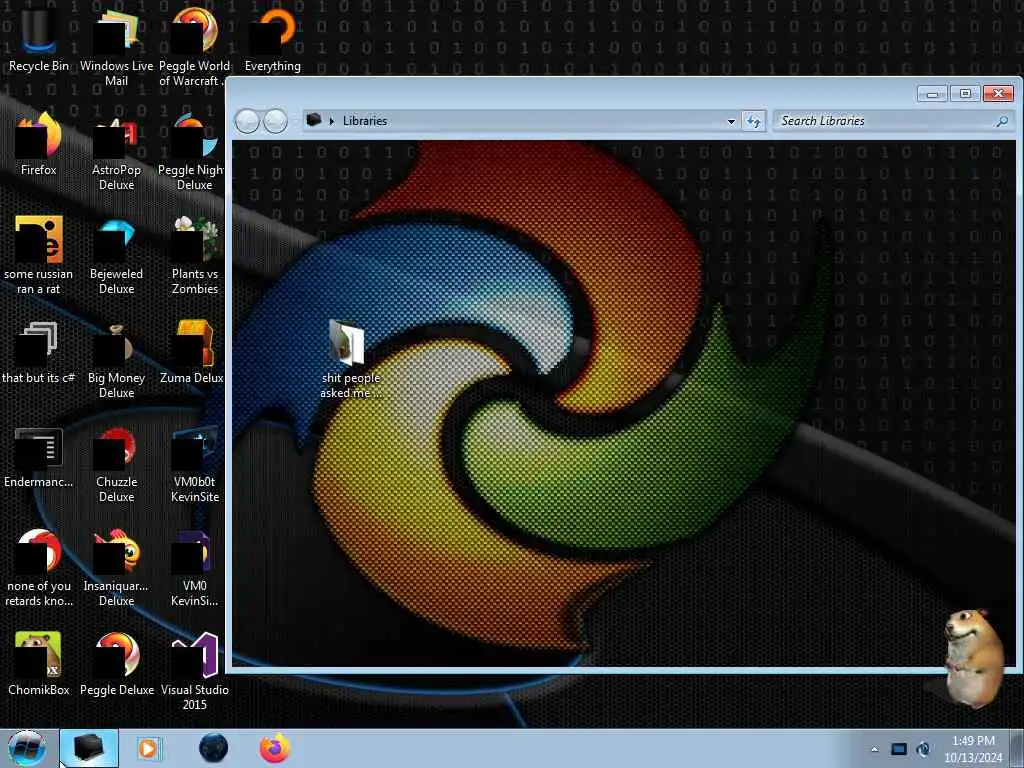Launch Firefox from the taskbar

point(275,748)
